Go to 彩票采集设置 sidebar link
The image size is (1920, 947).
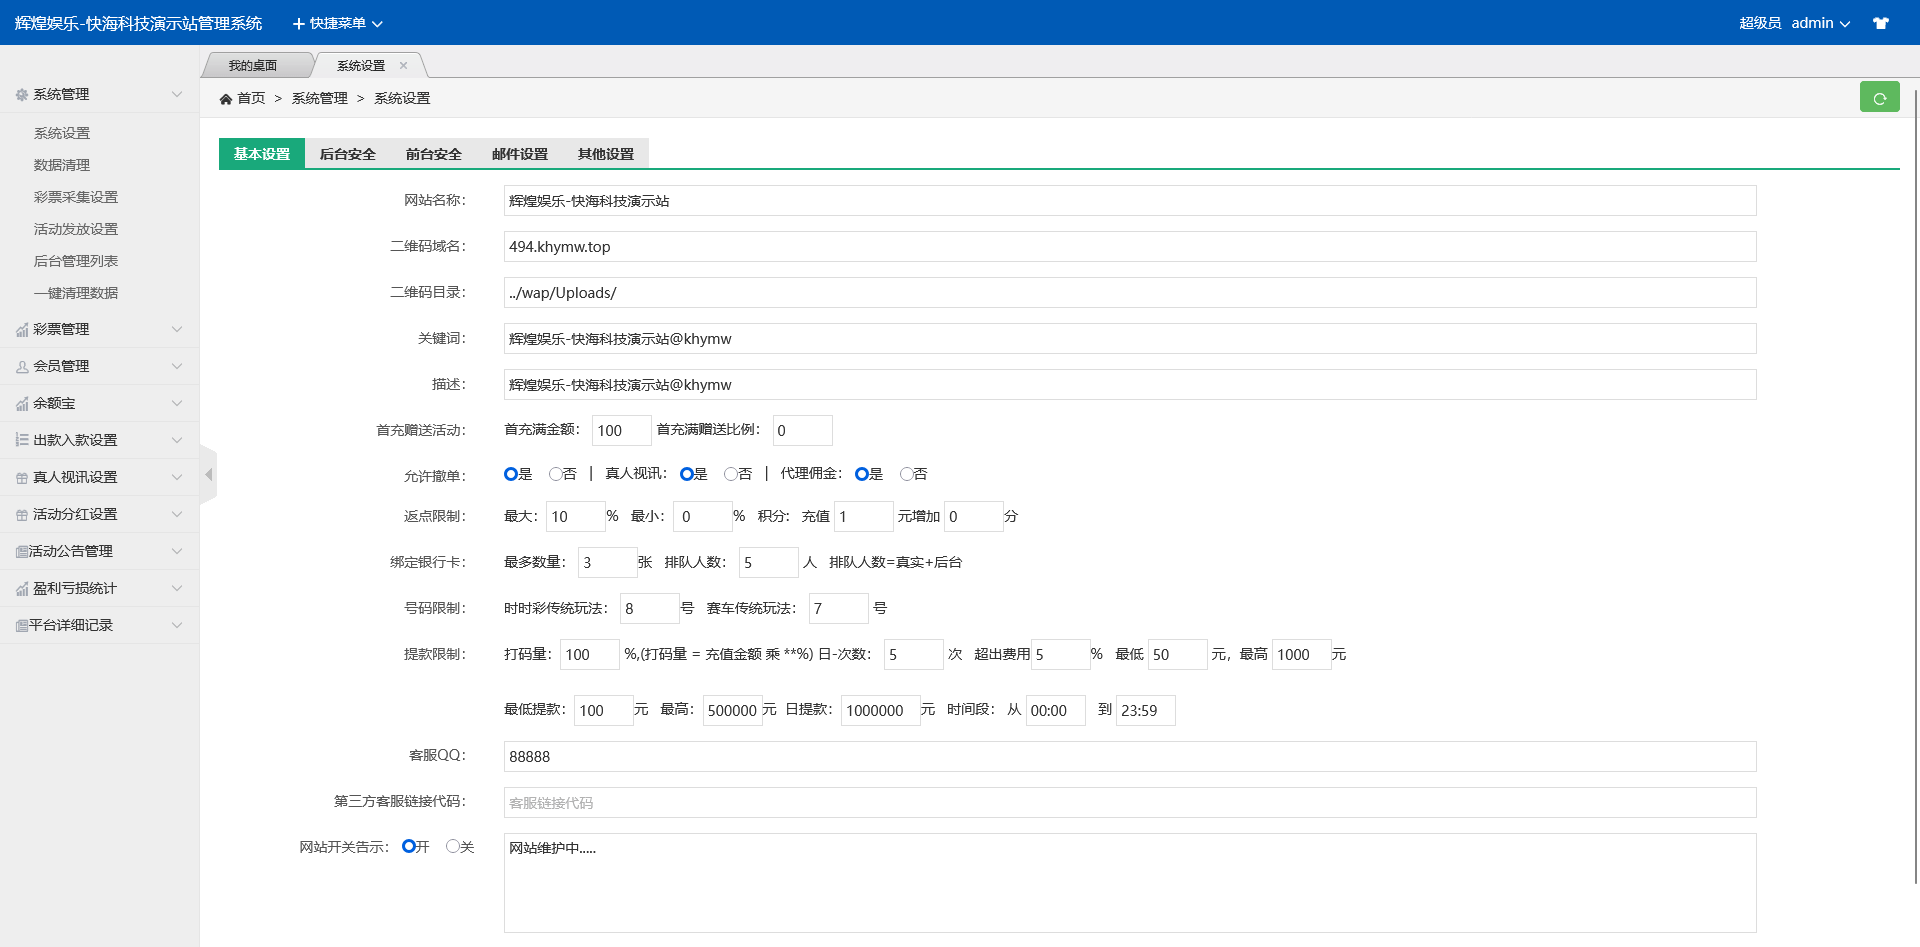pyautogui.click(x=76, y=197)
